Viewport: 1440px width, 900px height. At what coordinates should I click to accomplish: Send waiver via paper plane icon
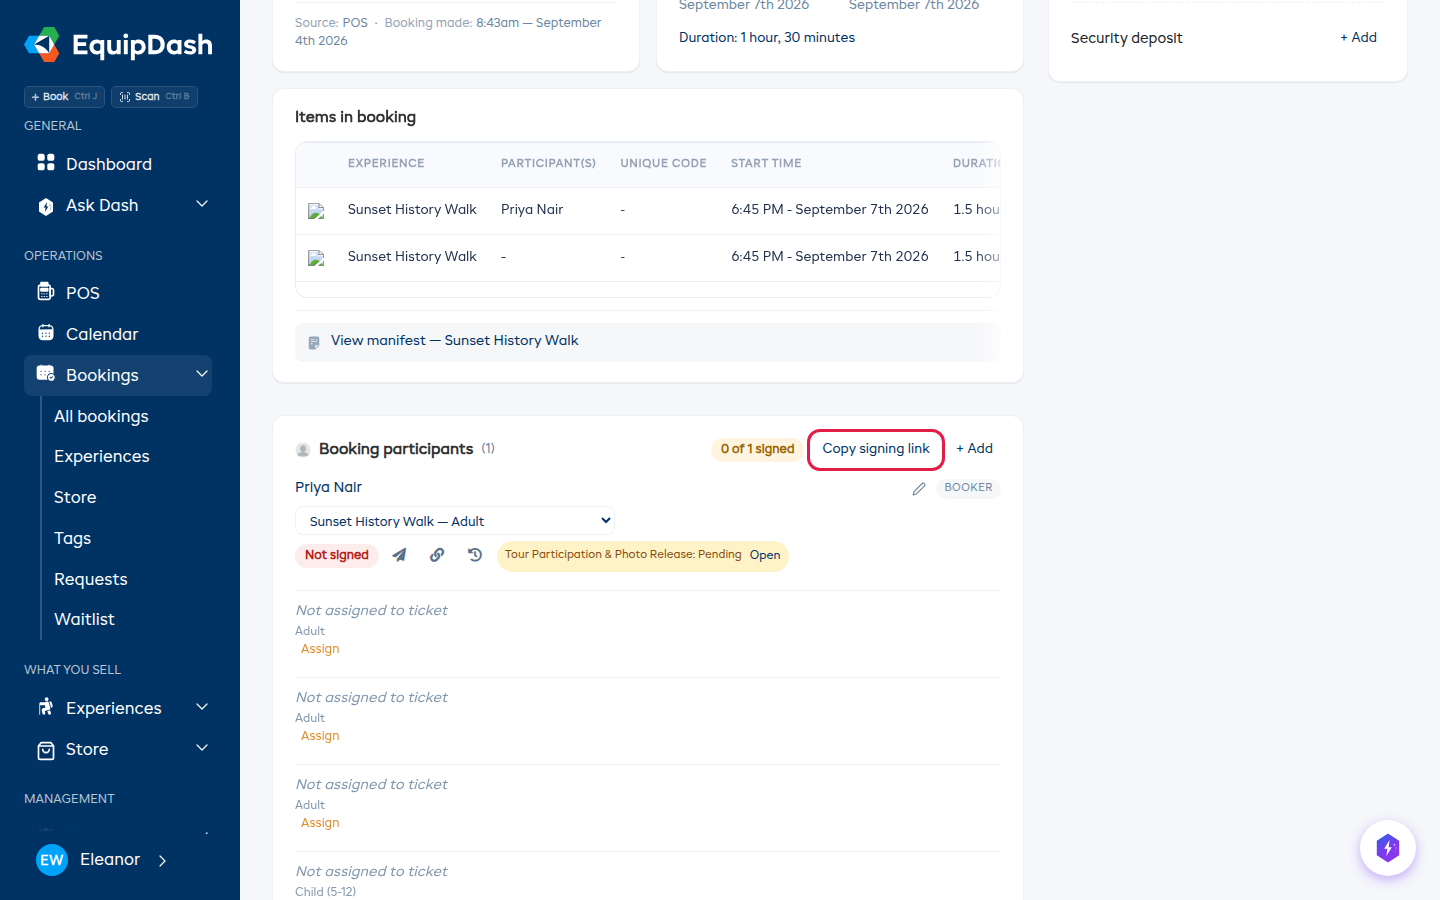click(399, 555)
